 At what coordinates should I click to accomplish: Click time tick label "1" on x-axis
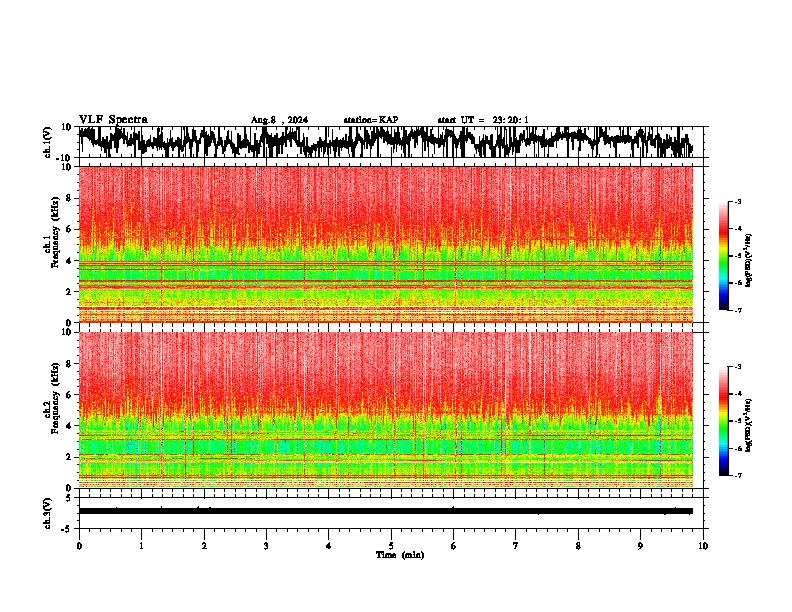[141, 546]
